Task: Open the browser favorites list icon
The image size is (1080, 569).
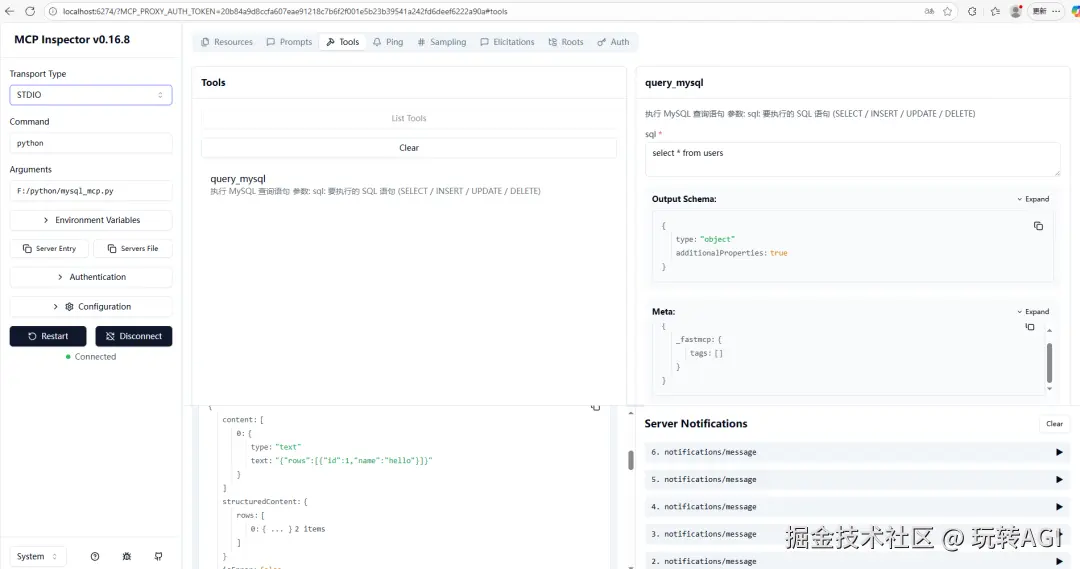Action: point(995,11)
